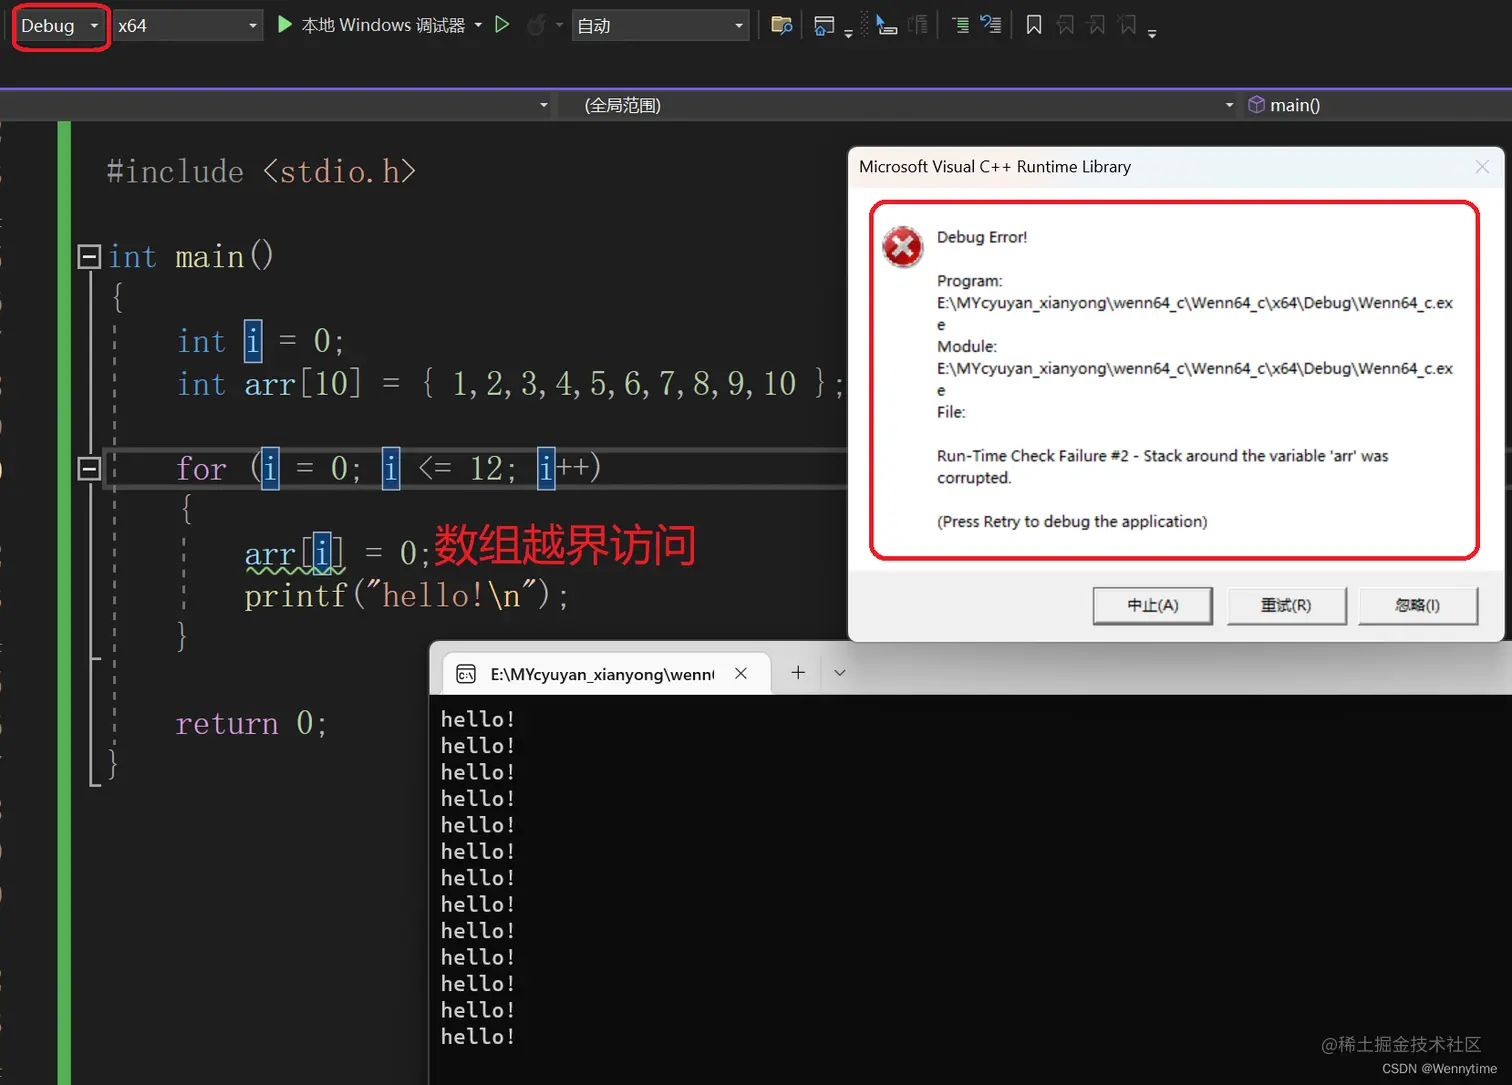Click the greyed-out hot reload flame icon
The width and height of the screenshot is (1512, 1085).
click(x=536, y=25)
